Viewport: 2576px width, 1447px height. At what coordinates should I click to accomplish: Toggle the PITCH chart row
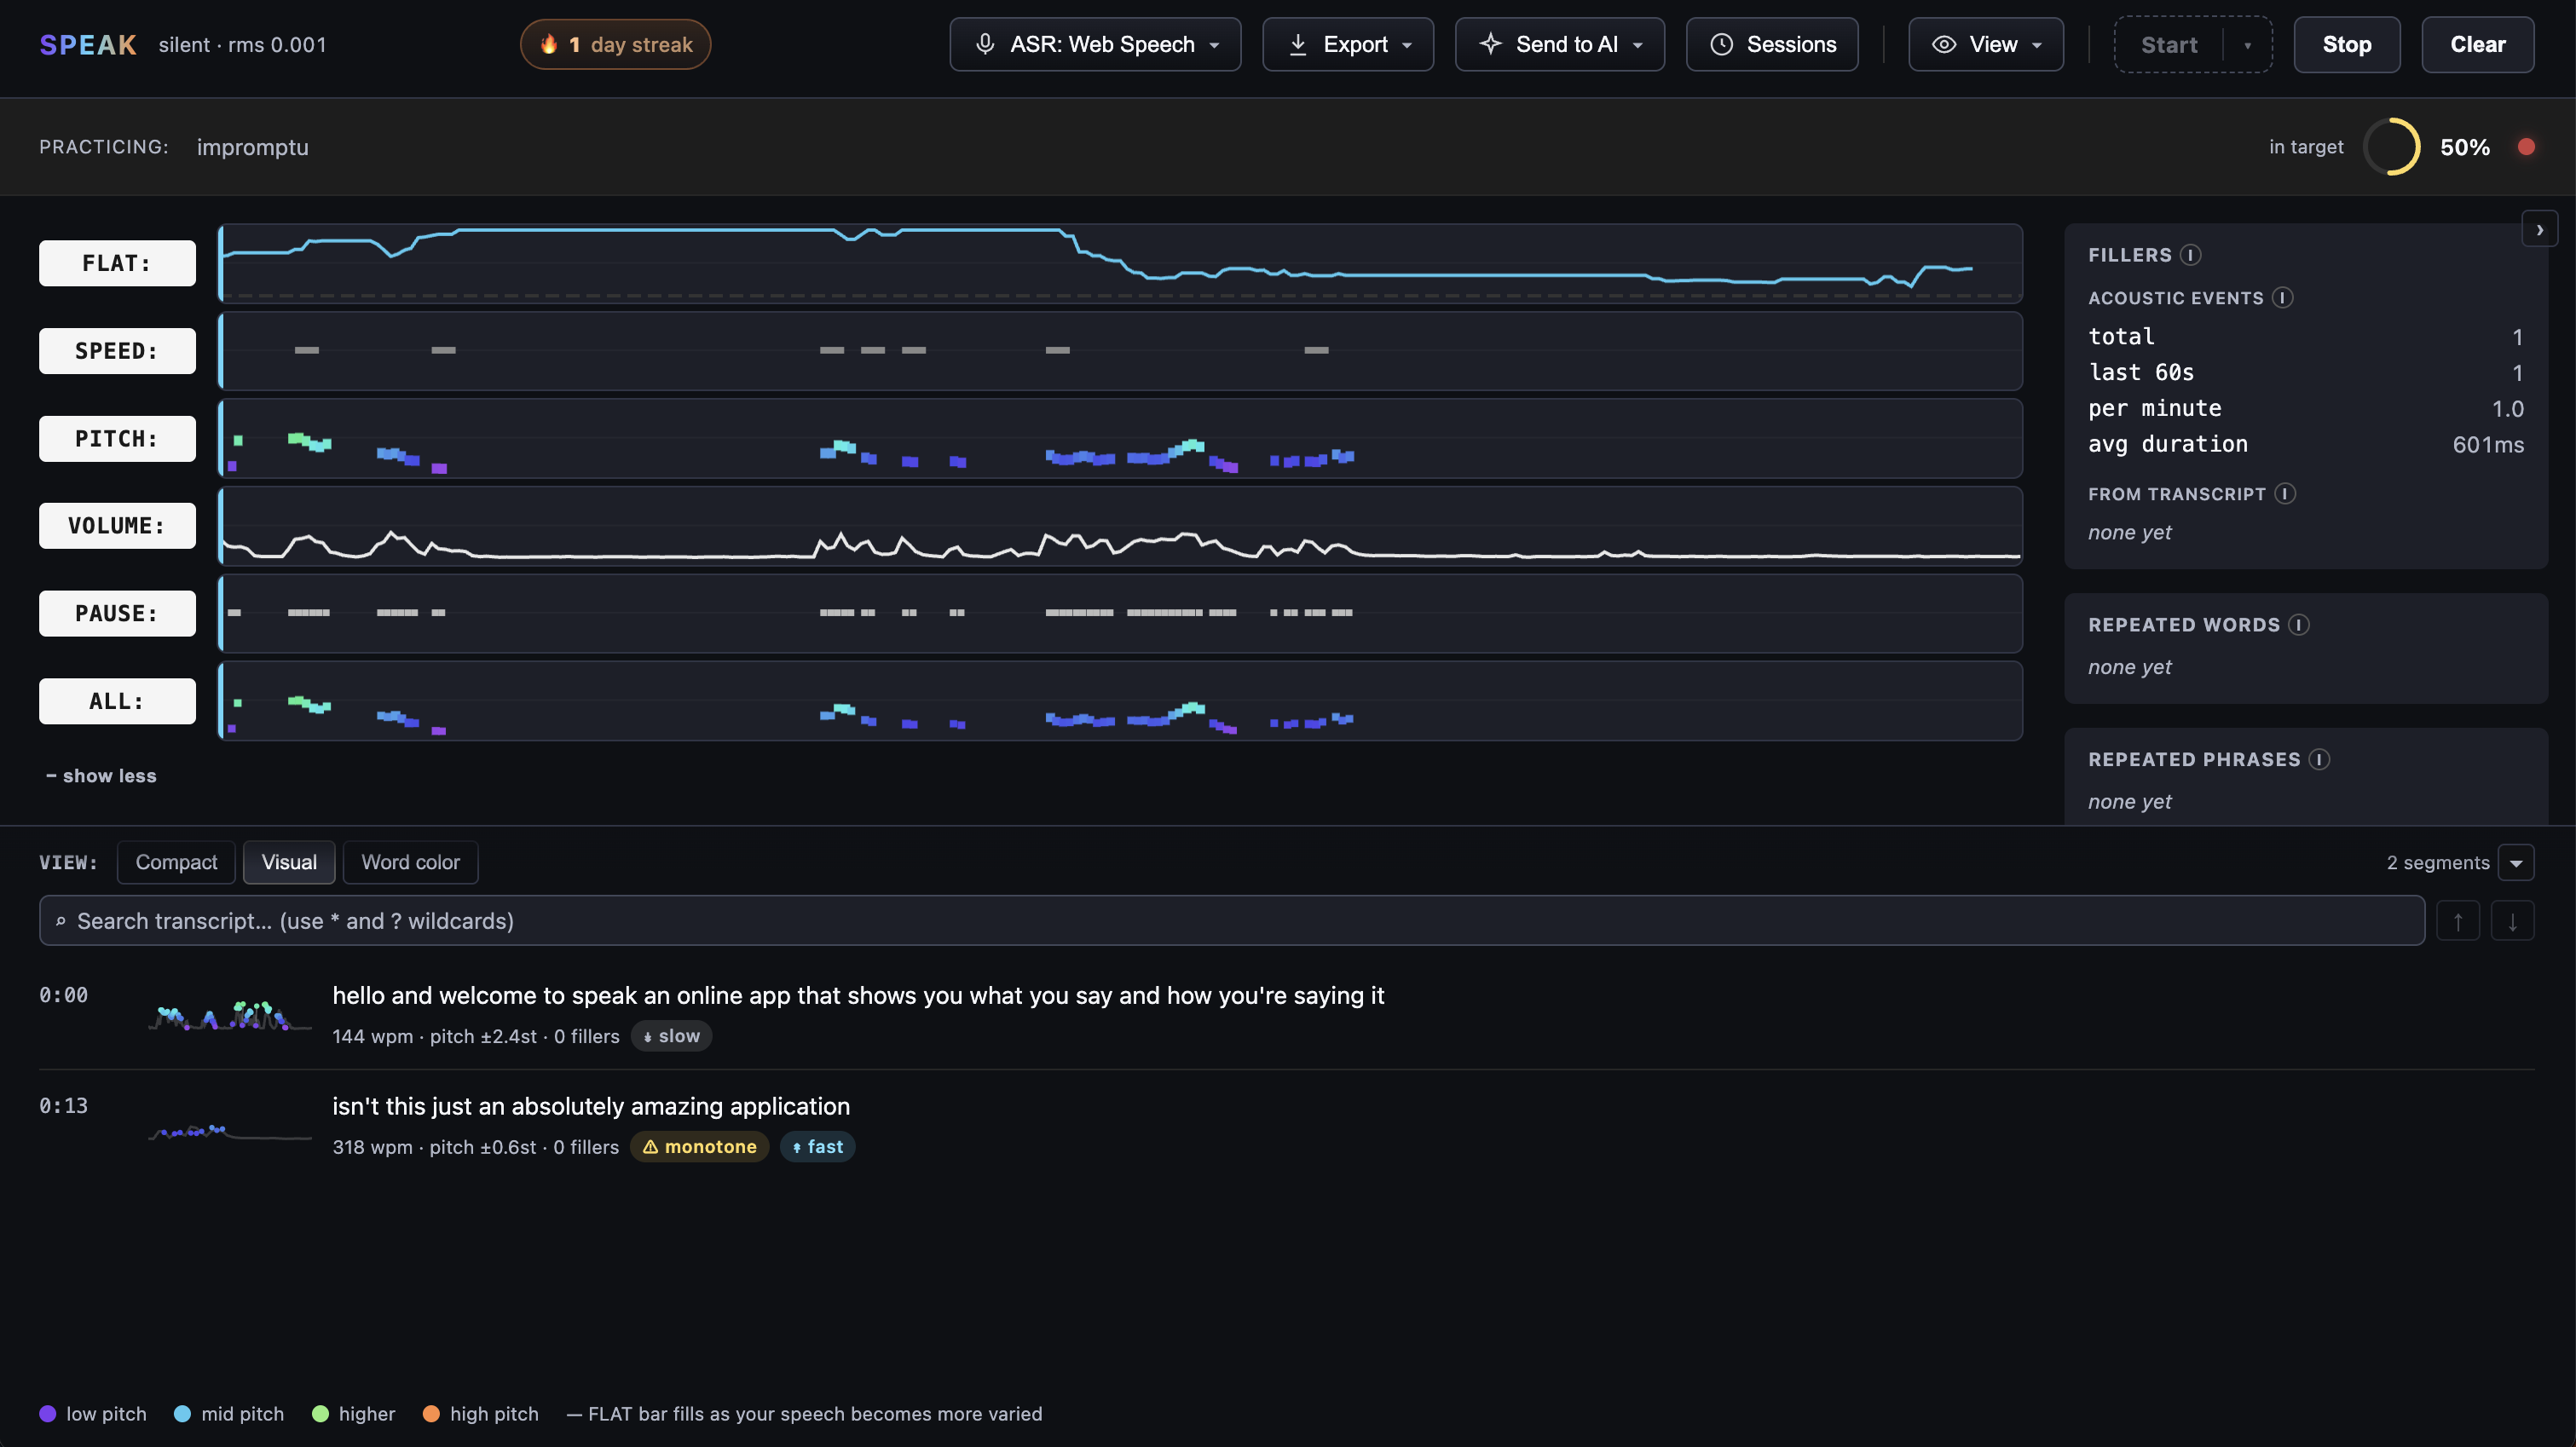click(x=117, y=438)
